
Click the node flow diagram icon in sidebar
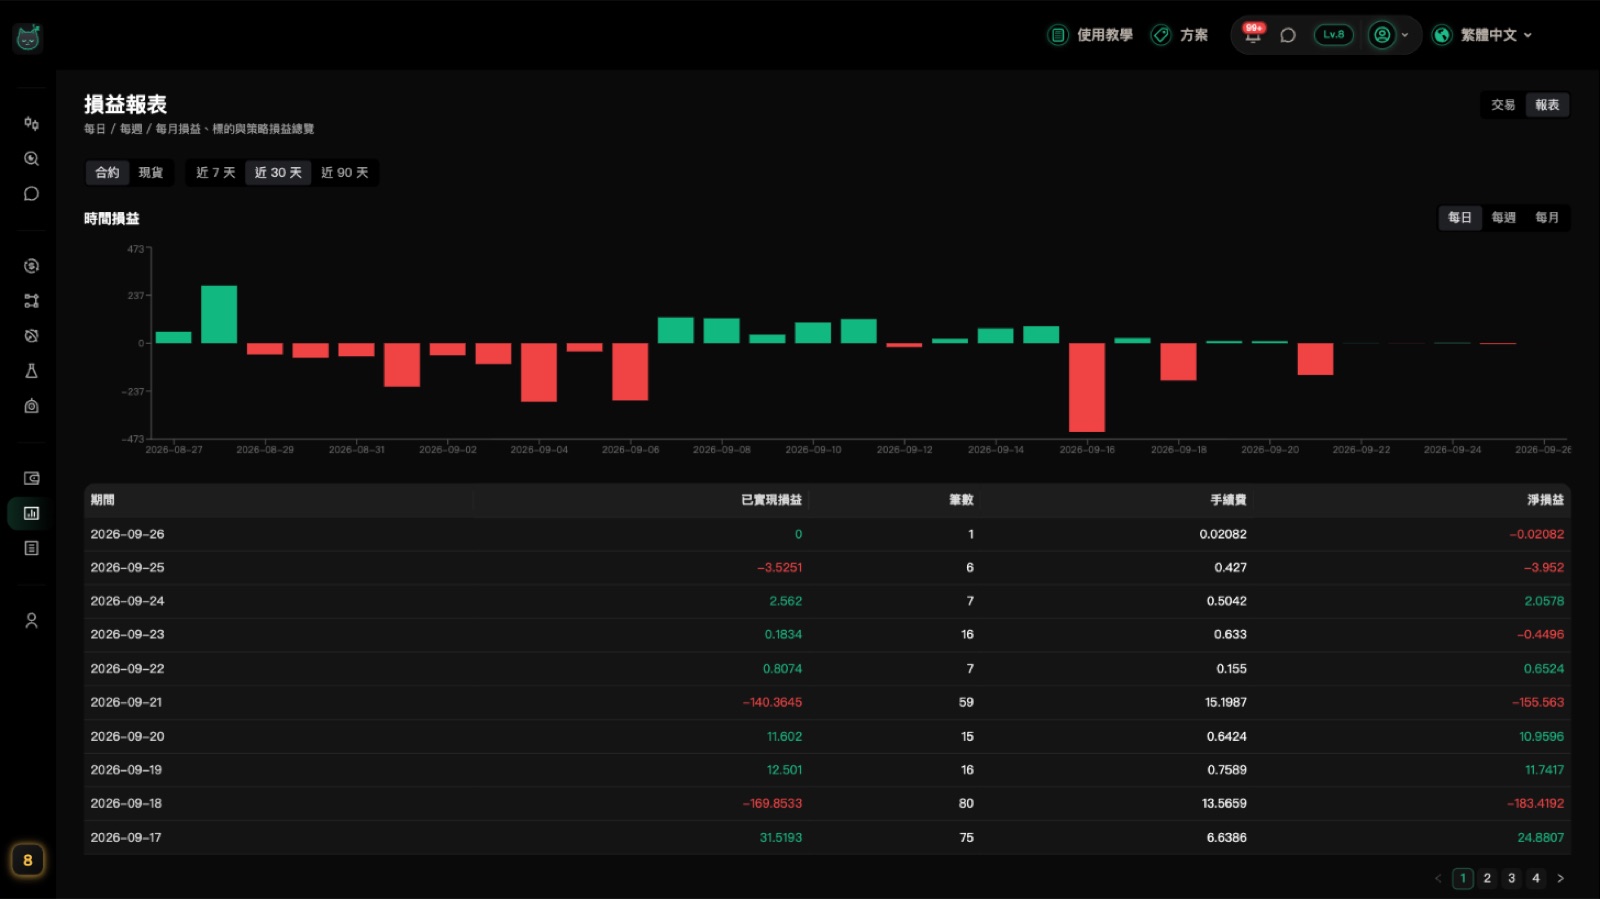click(x=31, y=301)
